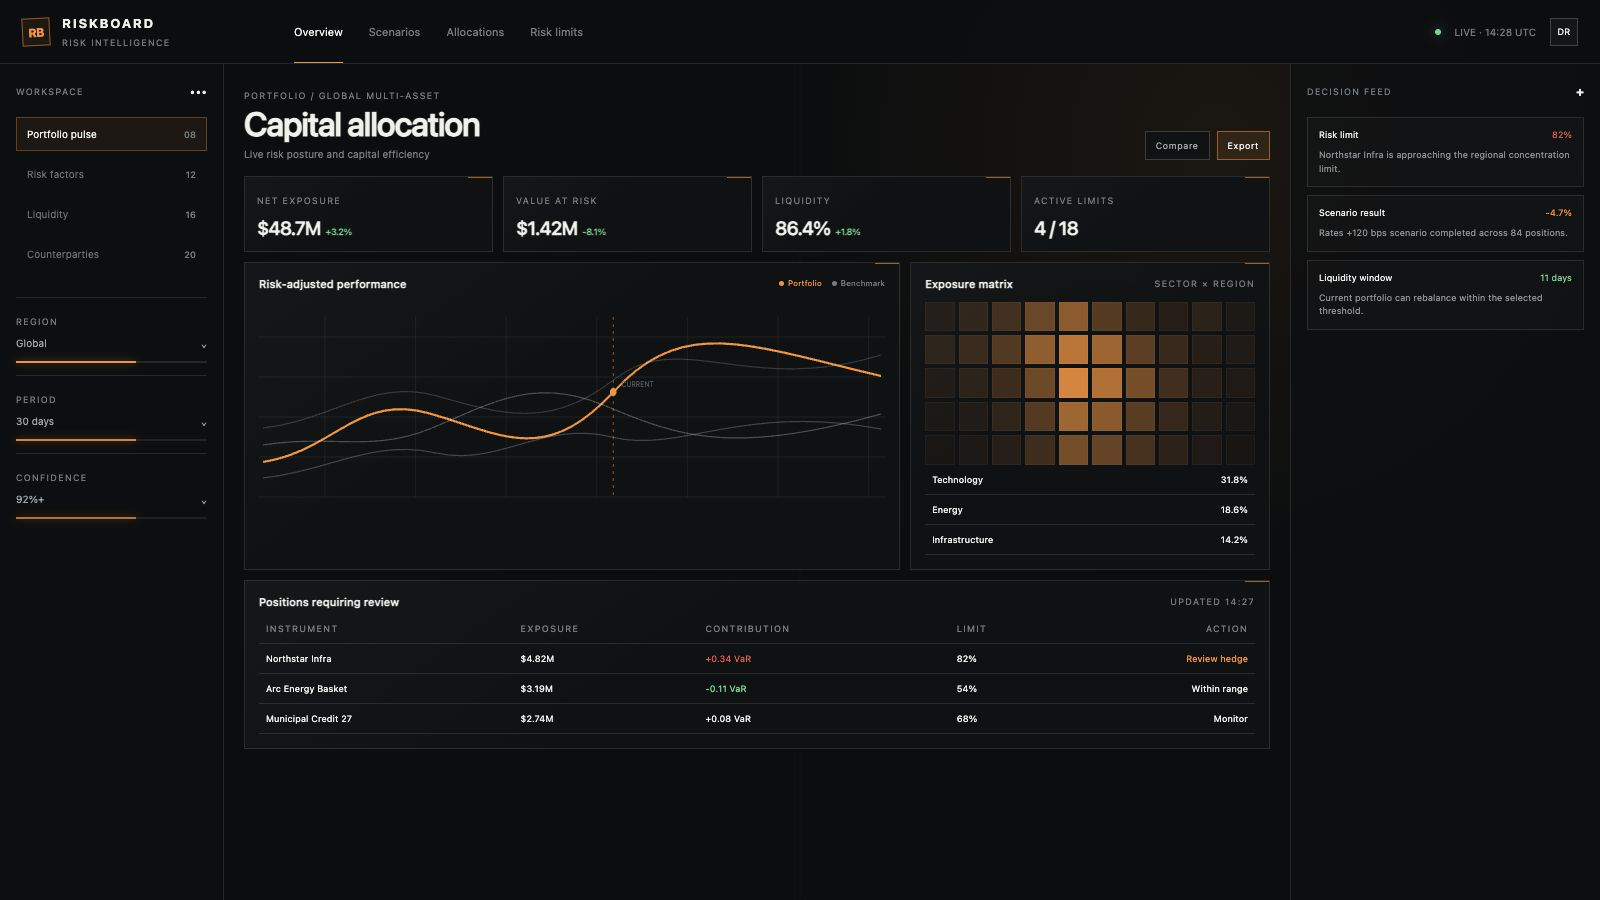
Task: Open Liquidity in the workspace list
Action: click(x=111, y=214)
